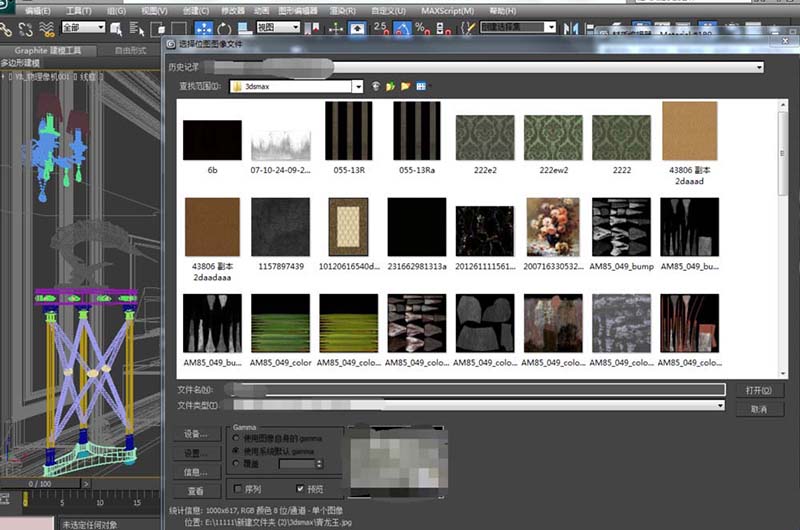Select 'use system default gamma' radio option
Screen dimensions: 800x530
pyautogui.click(x=236, y=451)
